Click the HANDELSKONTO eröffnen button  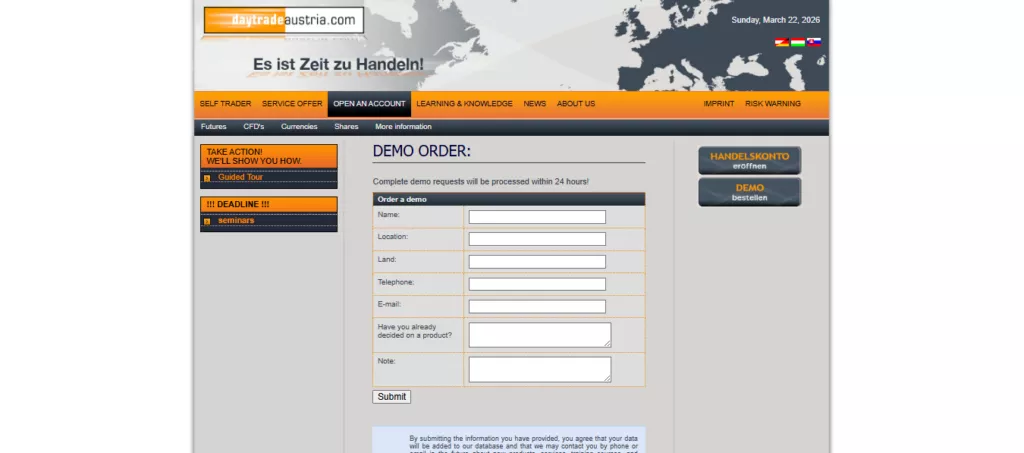(750, 161)
